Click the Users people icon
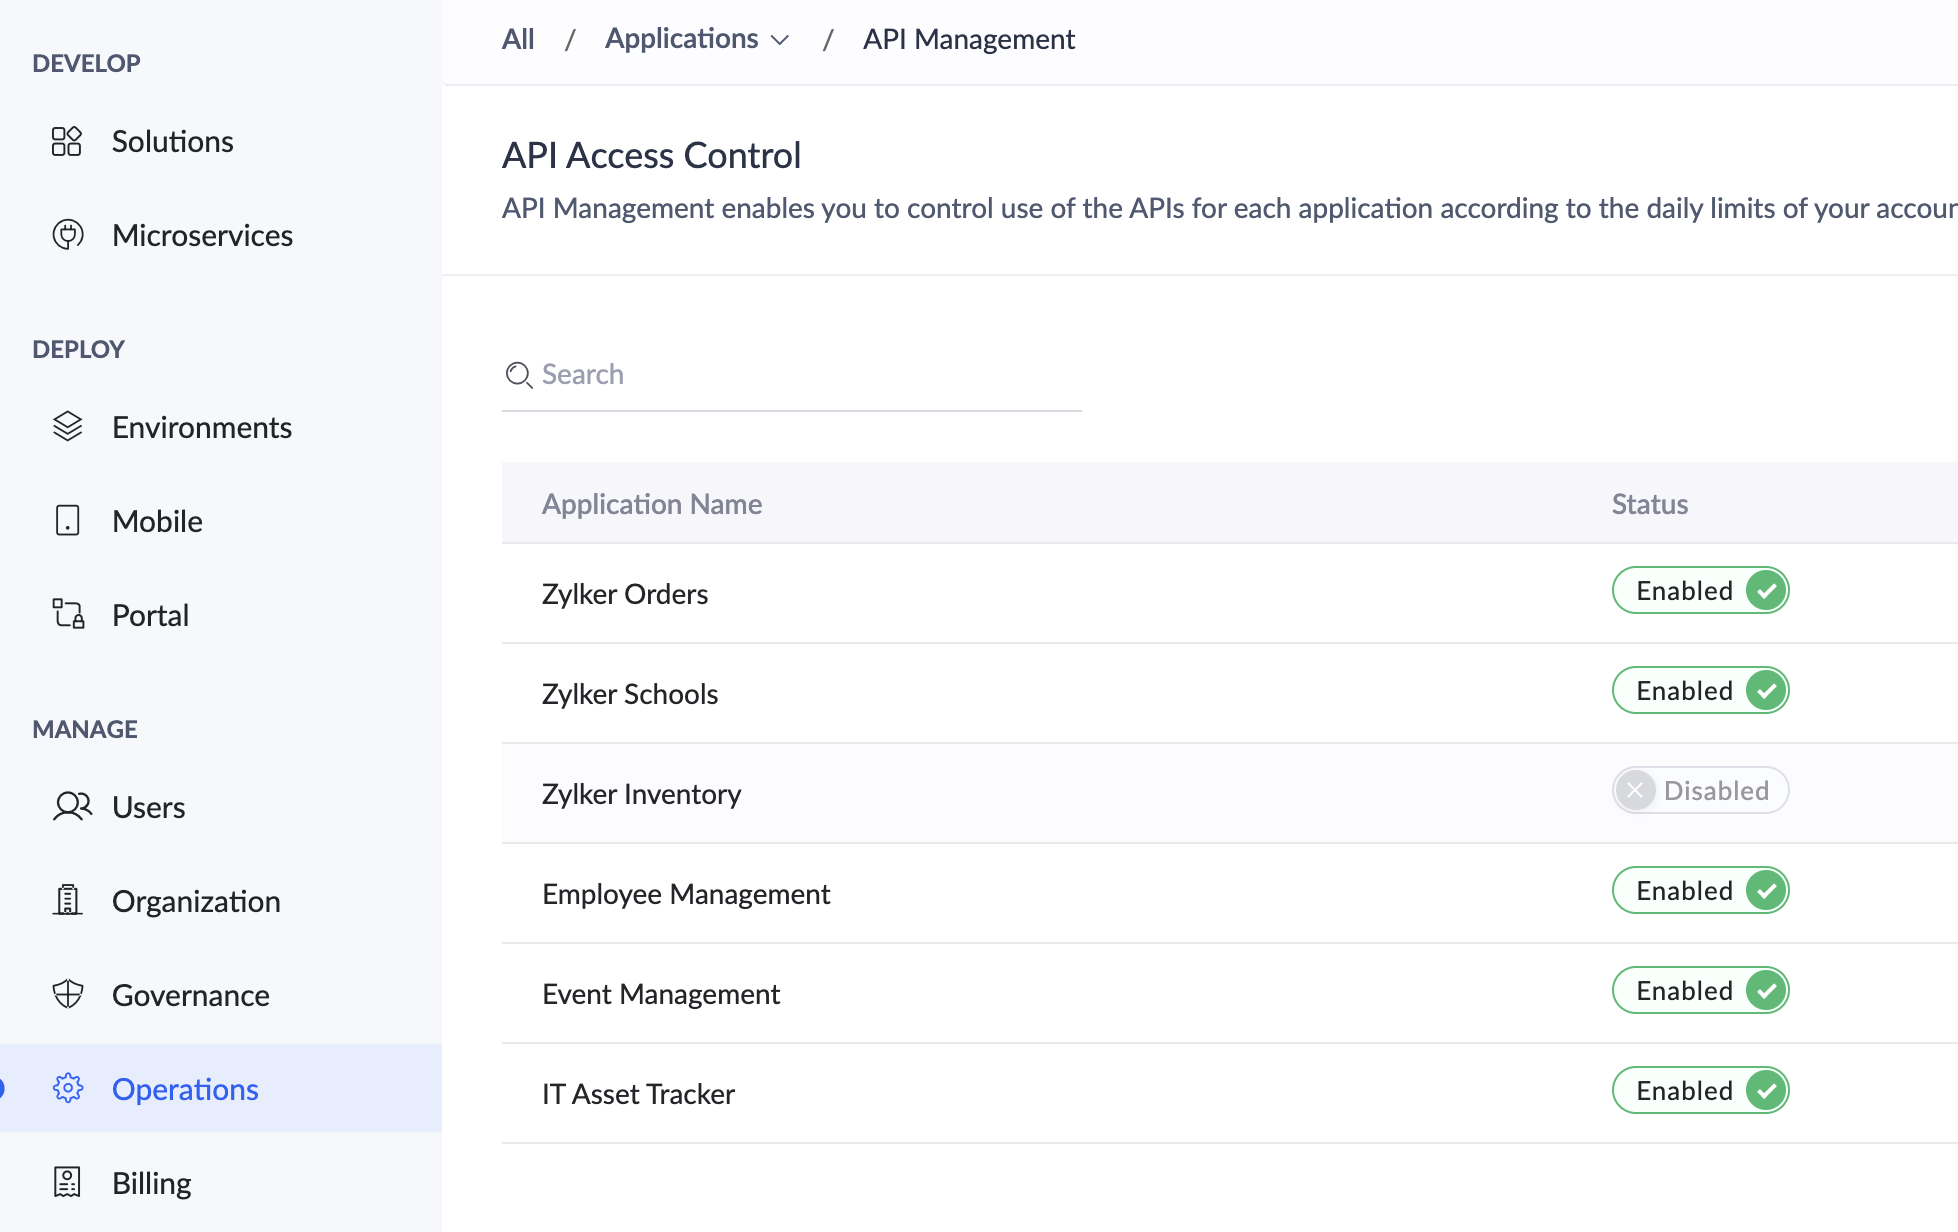This screenshot has height=1232, width=1958. click(x=71, y=807)
